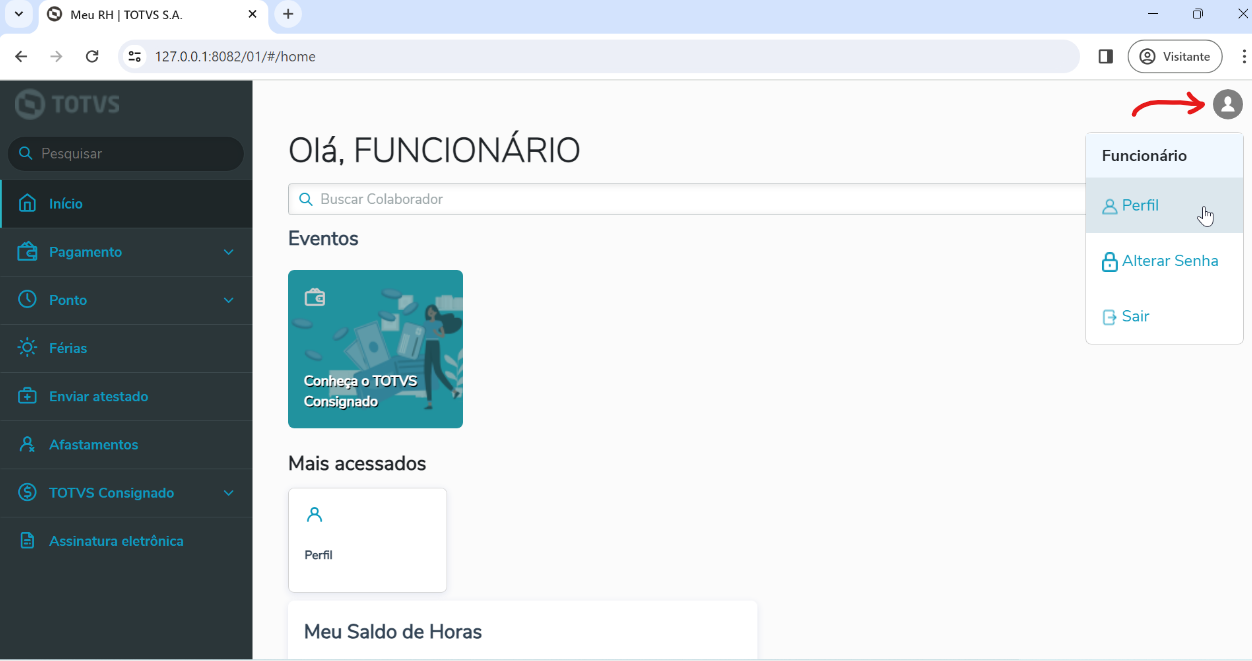Expand the TOTVS Consignado submenu chevron
Viewport: 1252px width, 661px height.
click(229, 493)
